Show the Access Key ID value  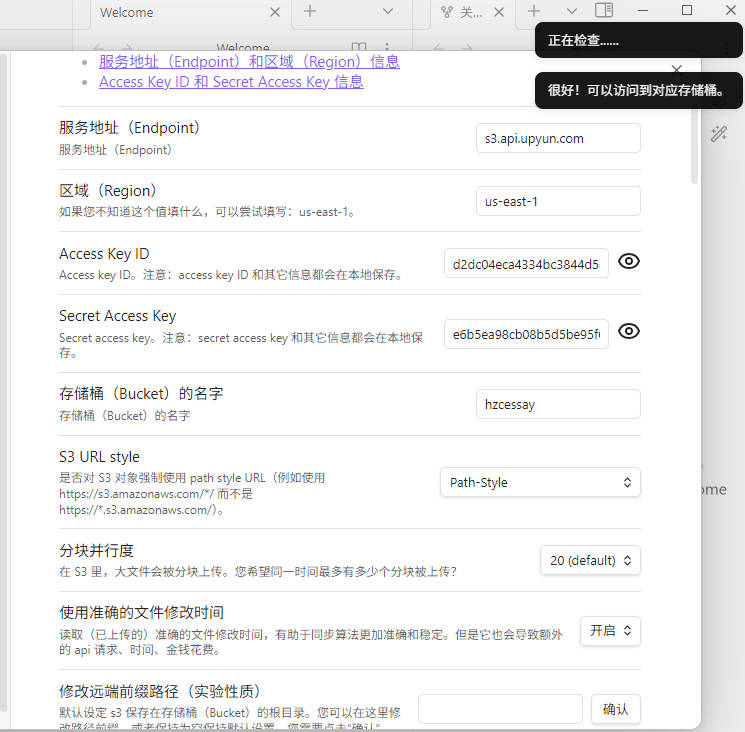(x=629, y=261)
